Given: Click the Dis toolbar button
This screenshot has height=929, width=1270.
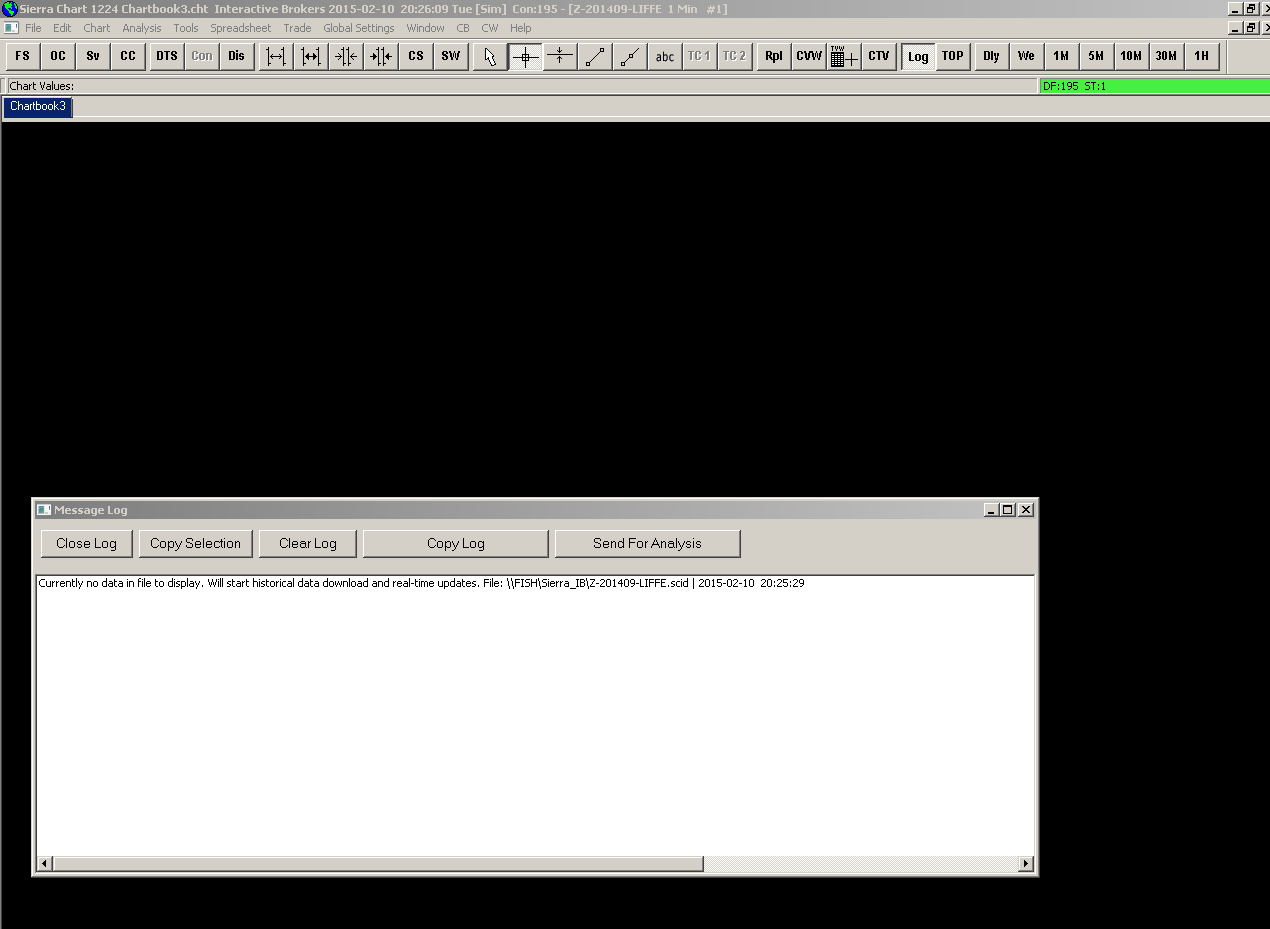Looking at the screenshot, I should coord(237,56).
